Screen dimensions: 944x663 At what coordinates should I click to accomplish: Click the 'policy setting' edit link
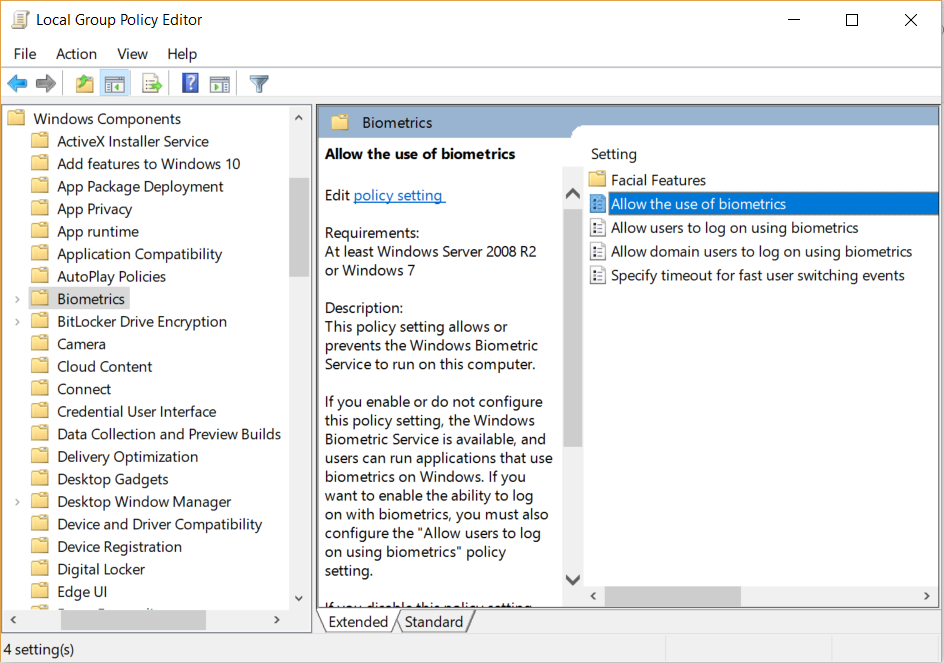coord(398,195)
